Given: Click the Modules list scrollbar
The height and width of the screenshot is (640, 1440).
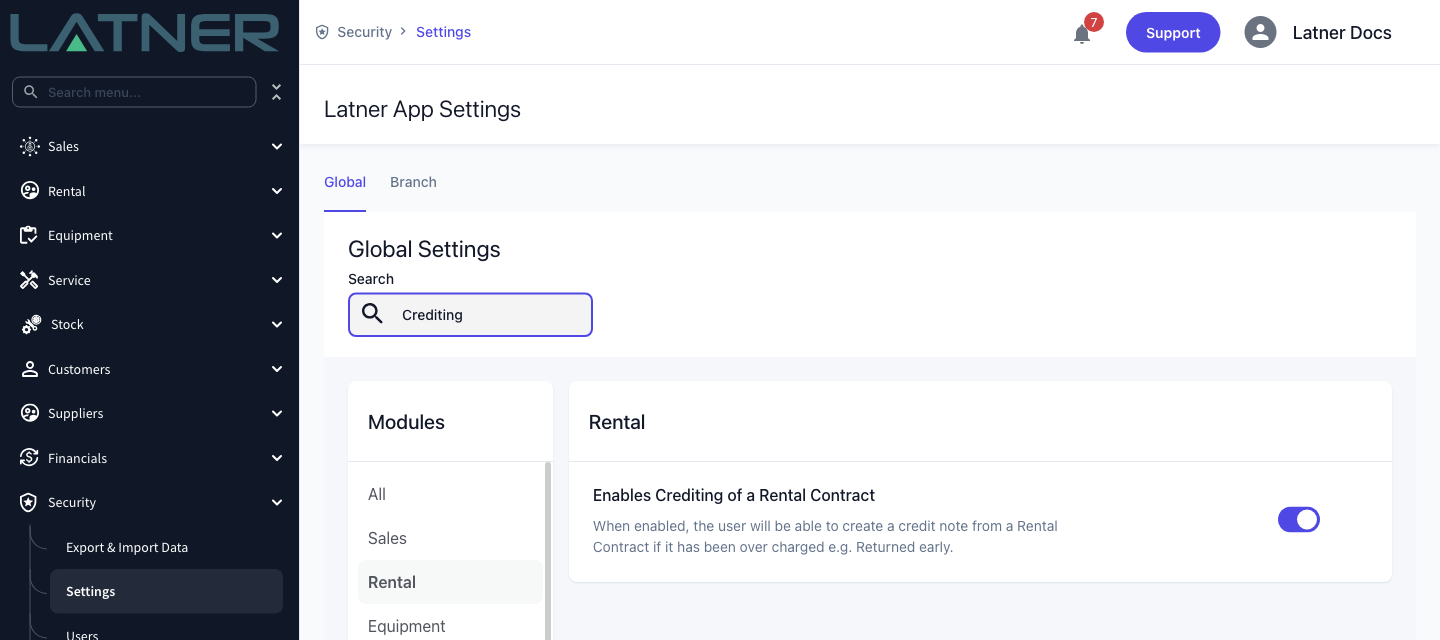Looking at the screenshot, I should click(x=547, y=550).
